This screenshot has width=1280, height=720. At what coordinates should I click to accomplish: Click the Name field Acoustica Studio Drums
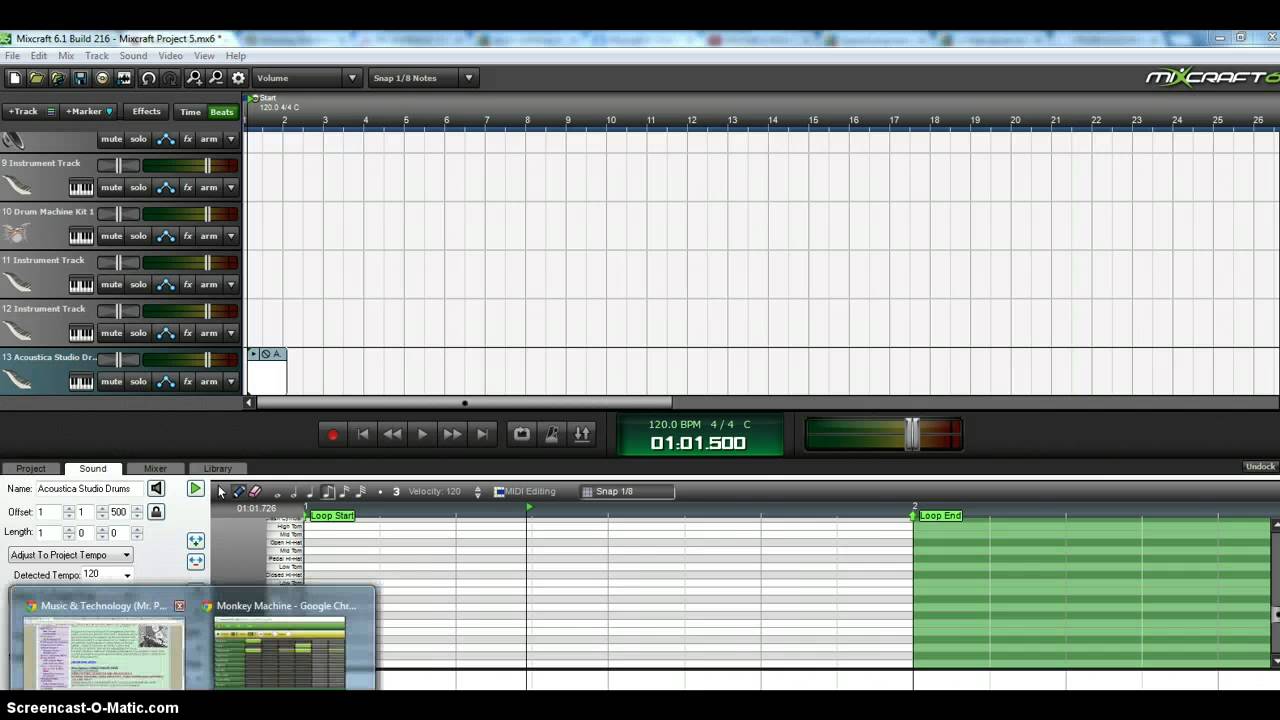click(x=88, y=489)
